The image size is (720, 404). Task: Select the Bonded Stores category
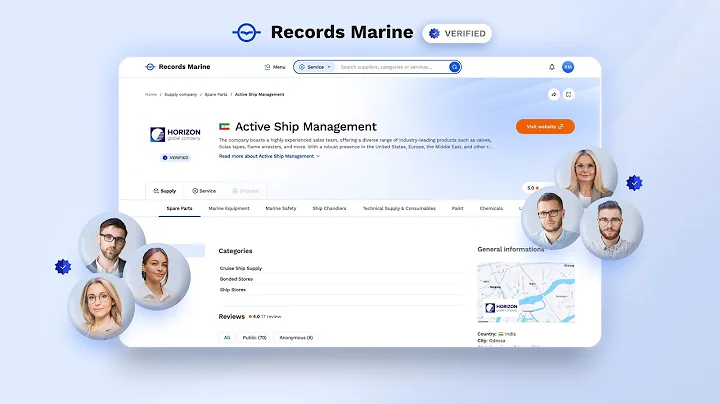(236, 279)
